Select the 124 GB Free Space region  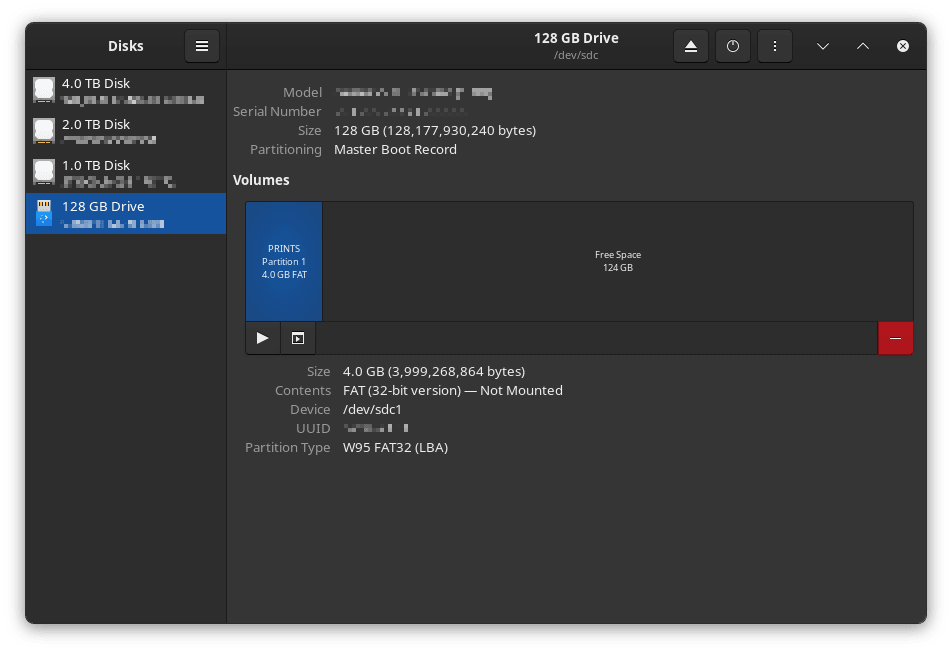click(x=617, y=261)
